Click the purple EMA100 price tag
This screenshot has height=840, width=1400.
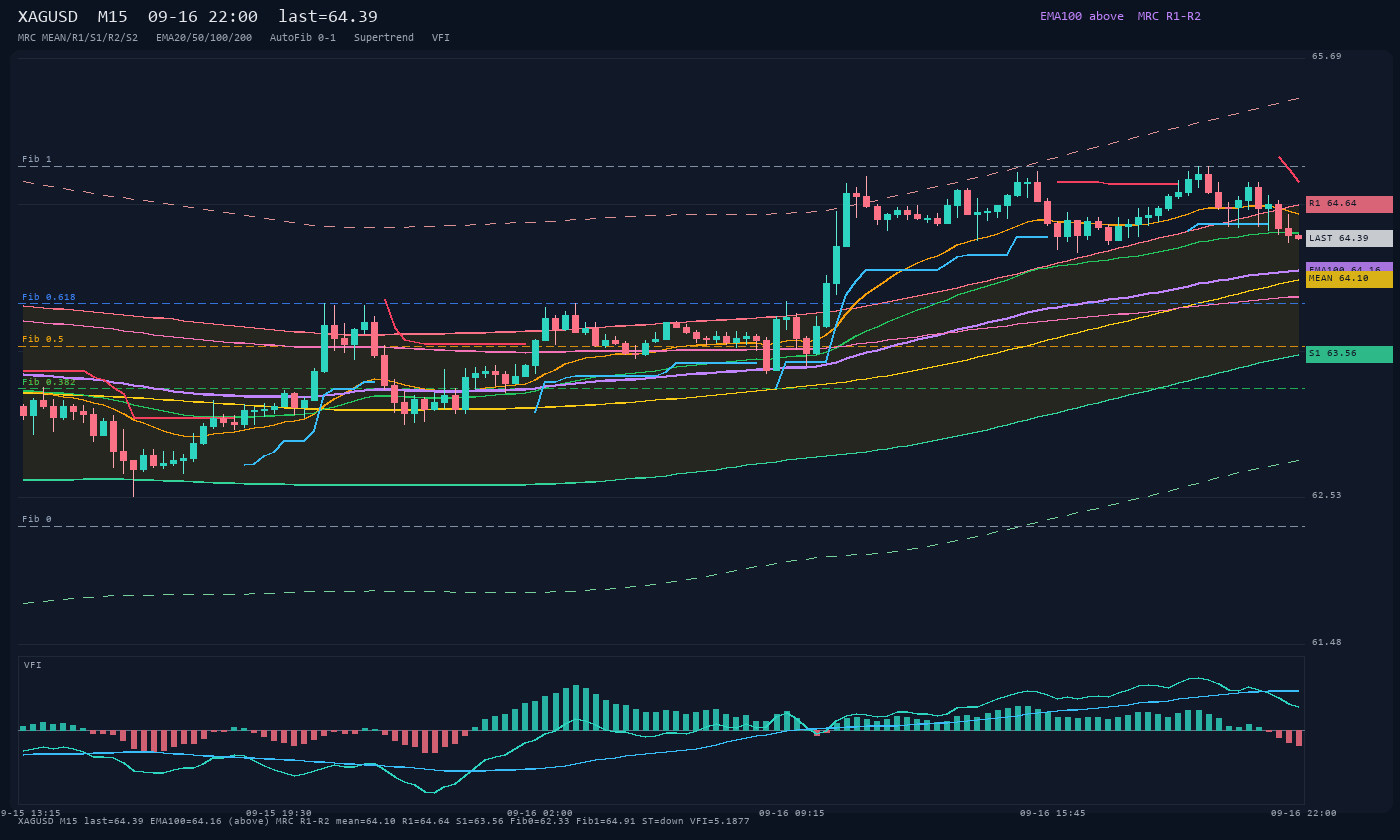[1349, 267]
